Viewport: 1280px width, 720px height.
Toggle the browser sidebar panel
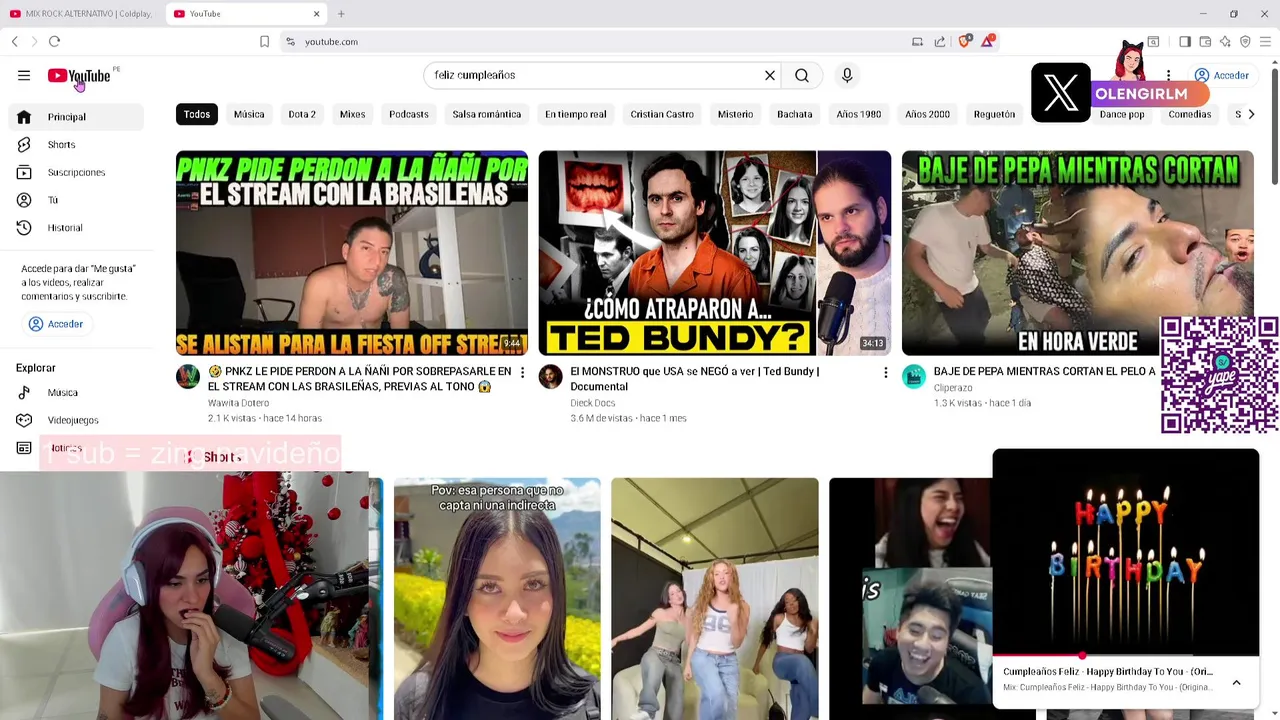tap(1185, 41)
